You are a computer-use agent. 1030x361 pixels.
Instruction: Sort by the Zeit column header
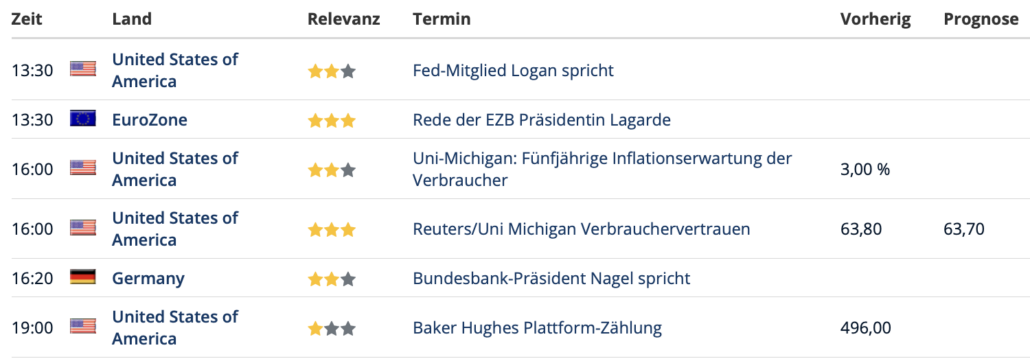[27, 20]
